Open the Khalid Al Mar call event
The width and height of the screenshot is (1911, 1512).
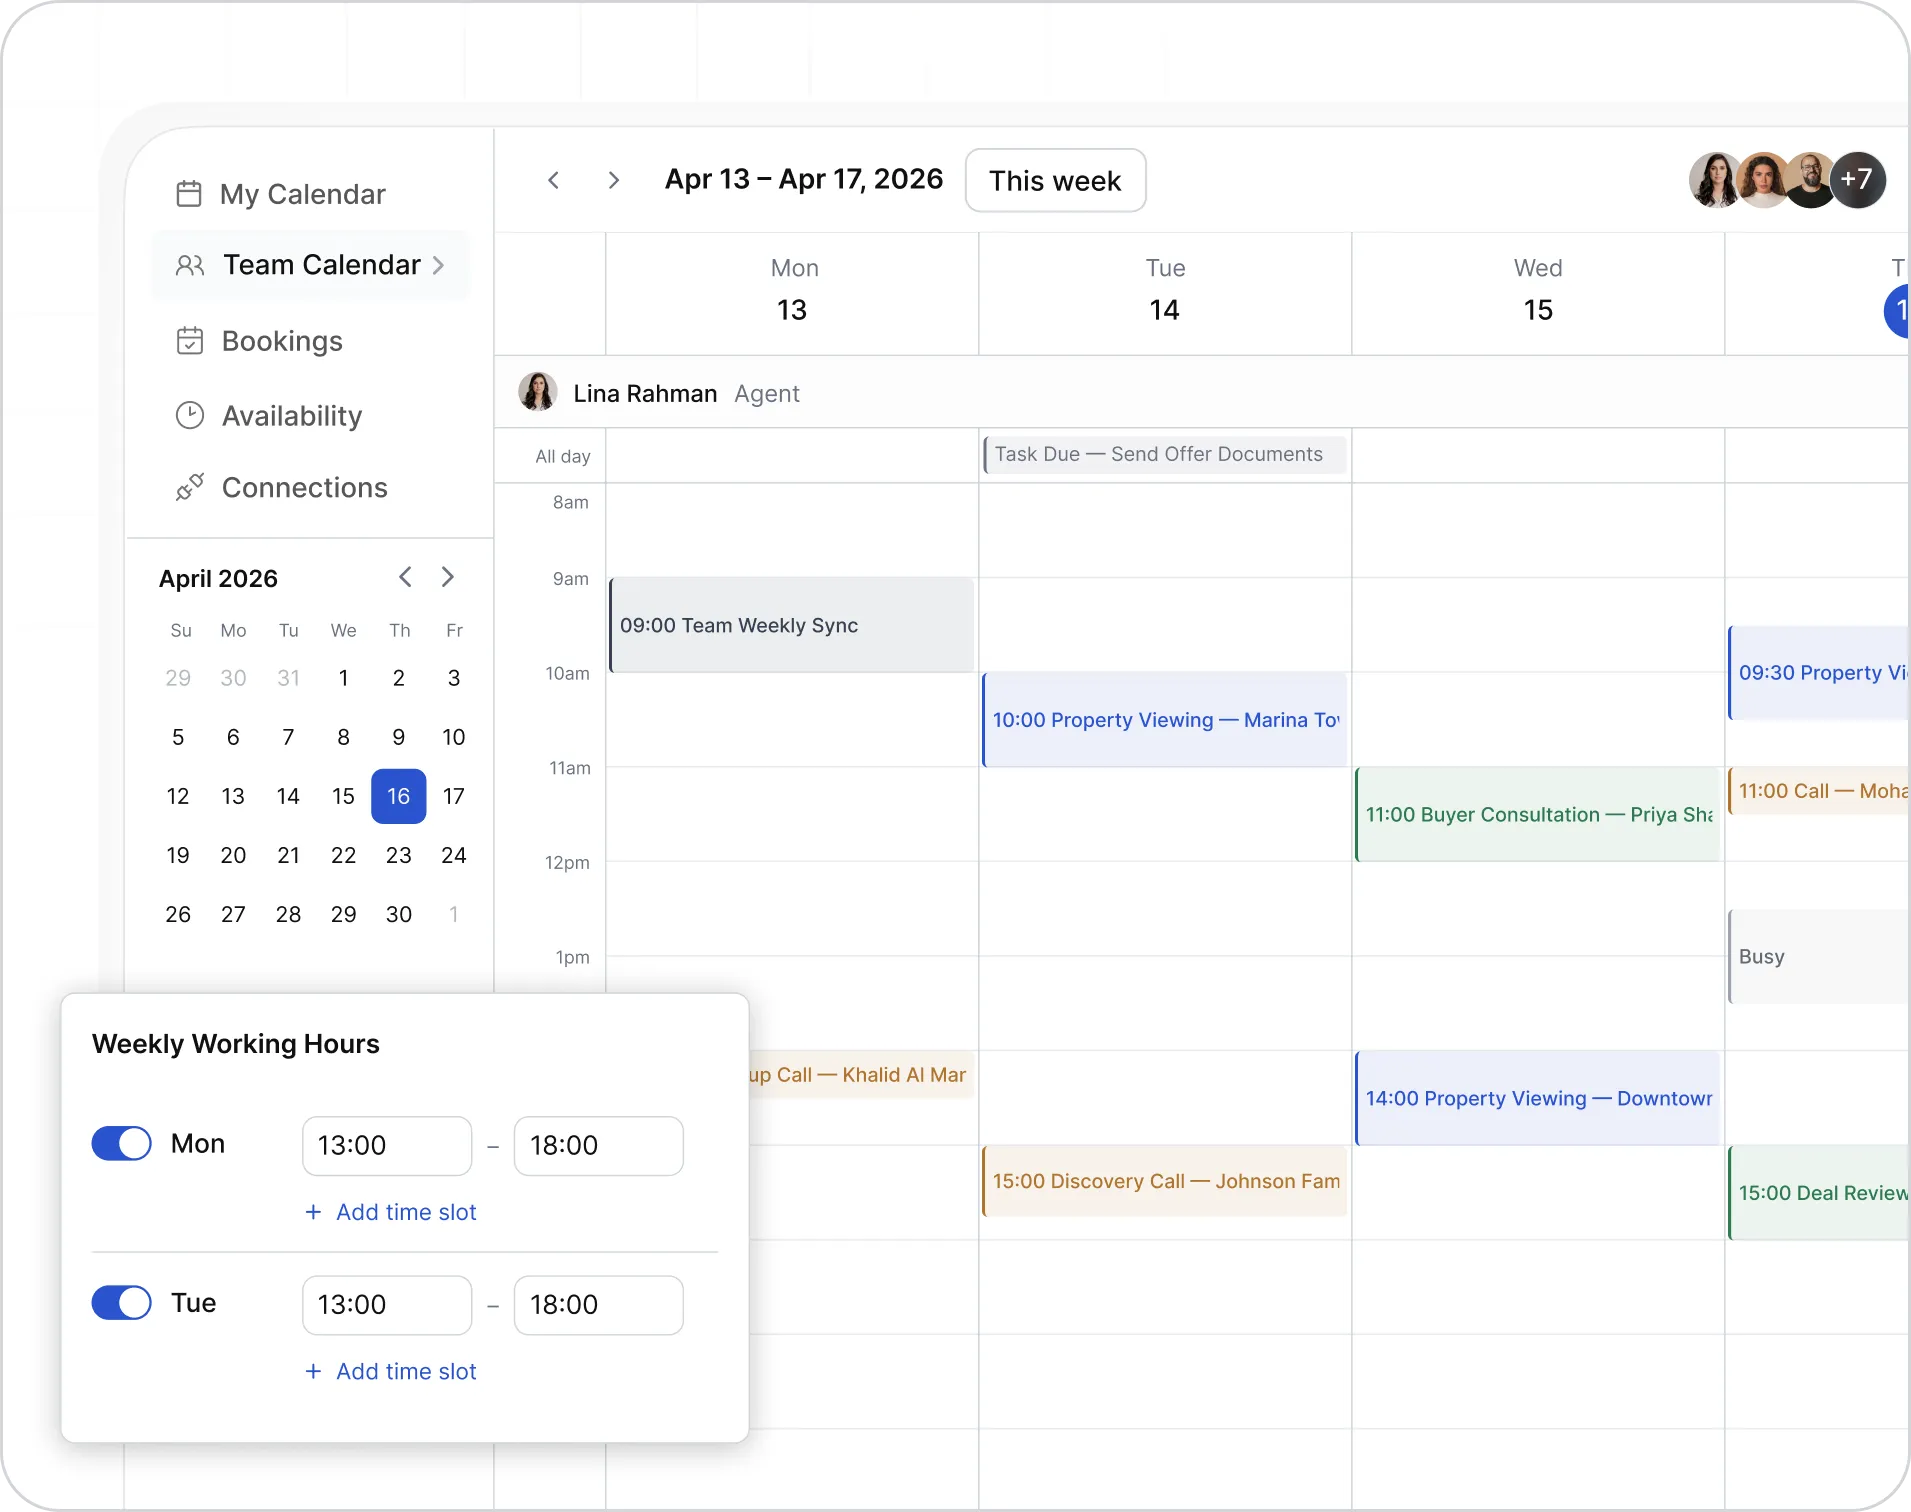860,1075
